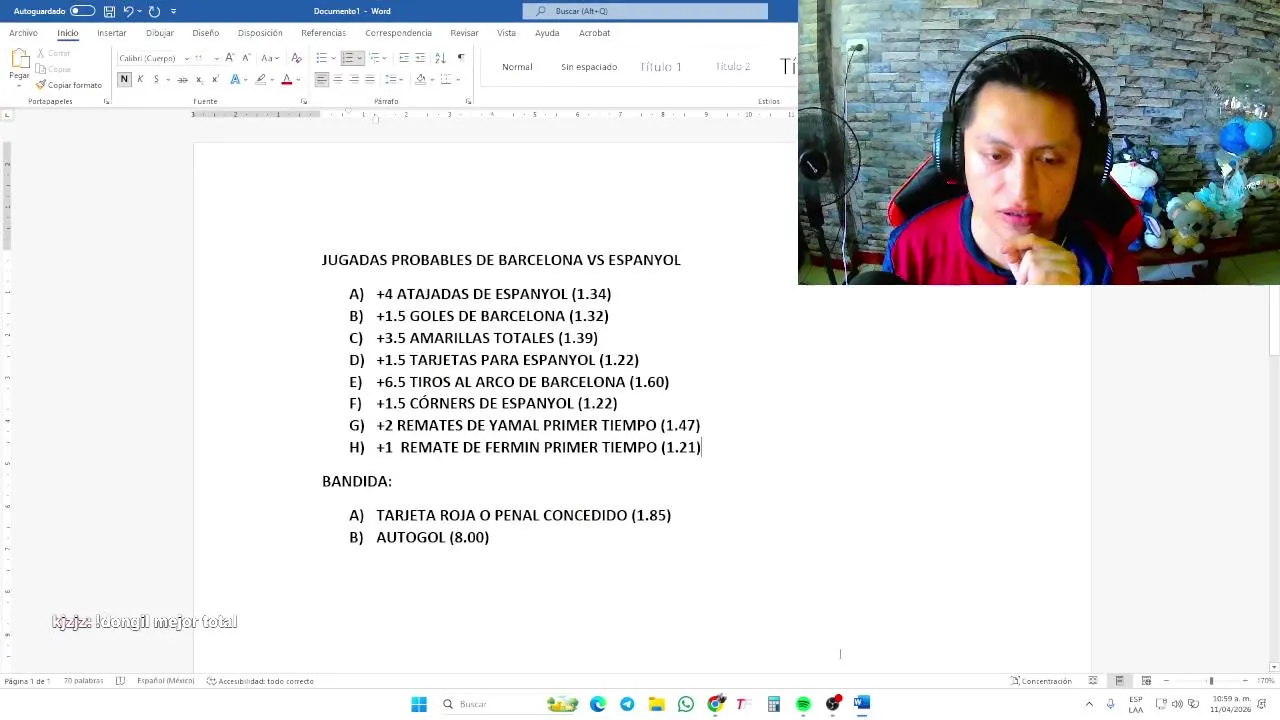Apply the red font color
The image size is (1280, 720).
coord(286,79)
